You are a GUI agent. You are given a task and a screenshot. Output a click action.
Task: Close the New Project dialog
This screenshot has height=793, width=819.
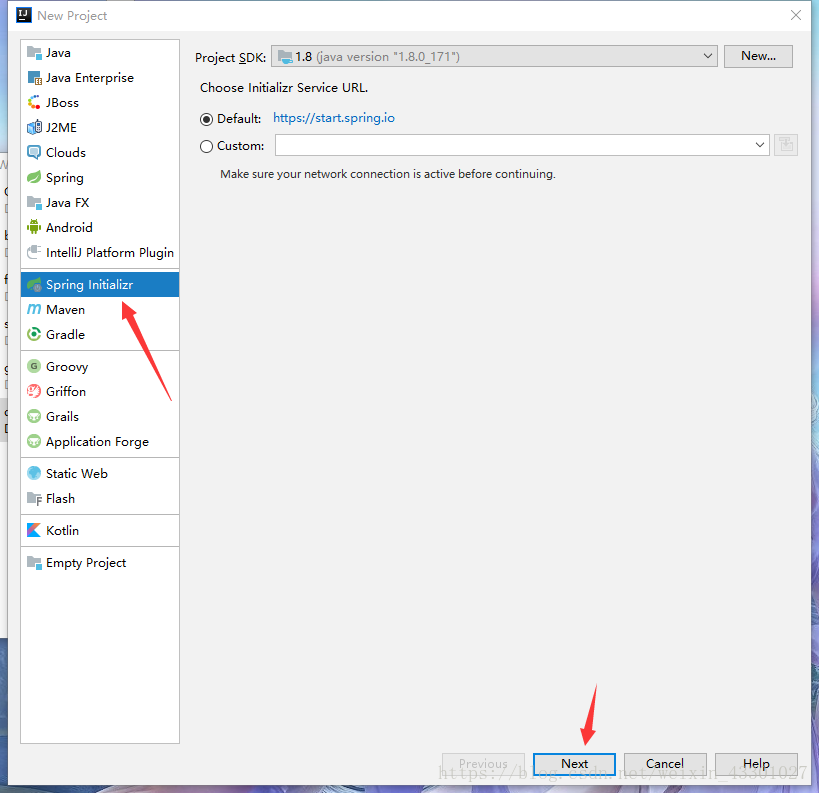pos(795,15)
